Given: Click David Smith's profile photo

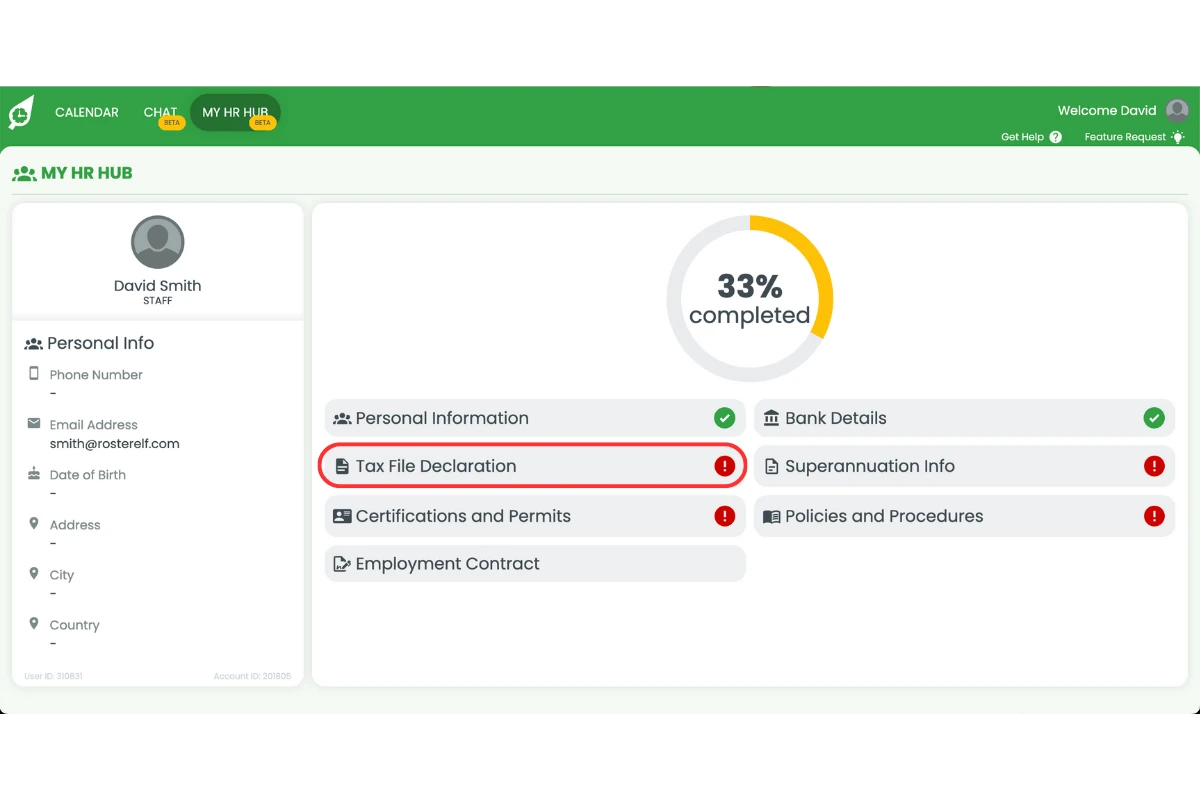Looking at the screenshot, I should click(x=158, y=242).
